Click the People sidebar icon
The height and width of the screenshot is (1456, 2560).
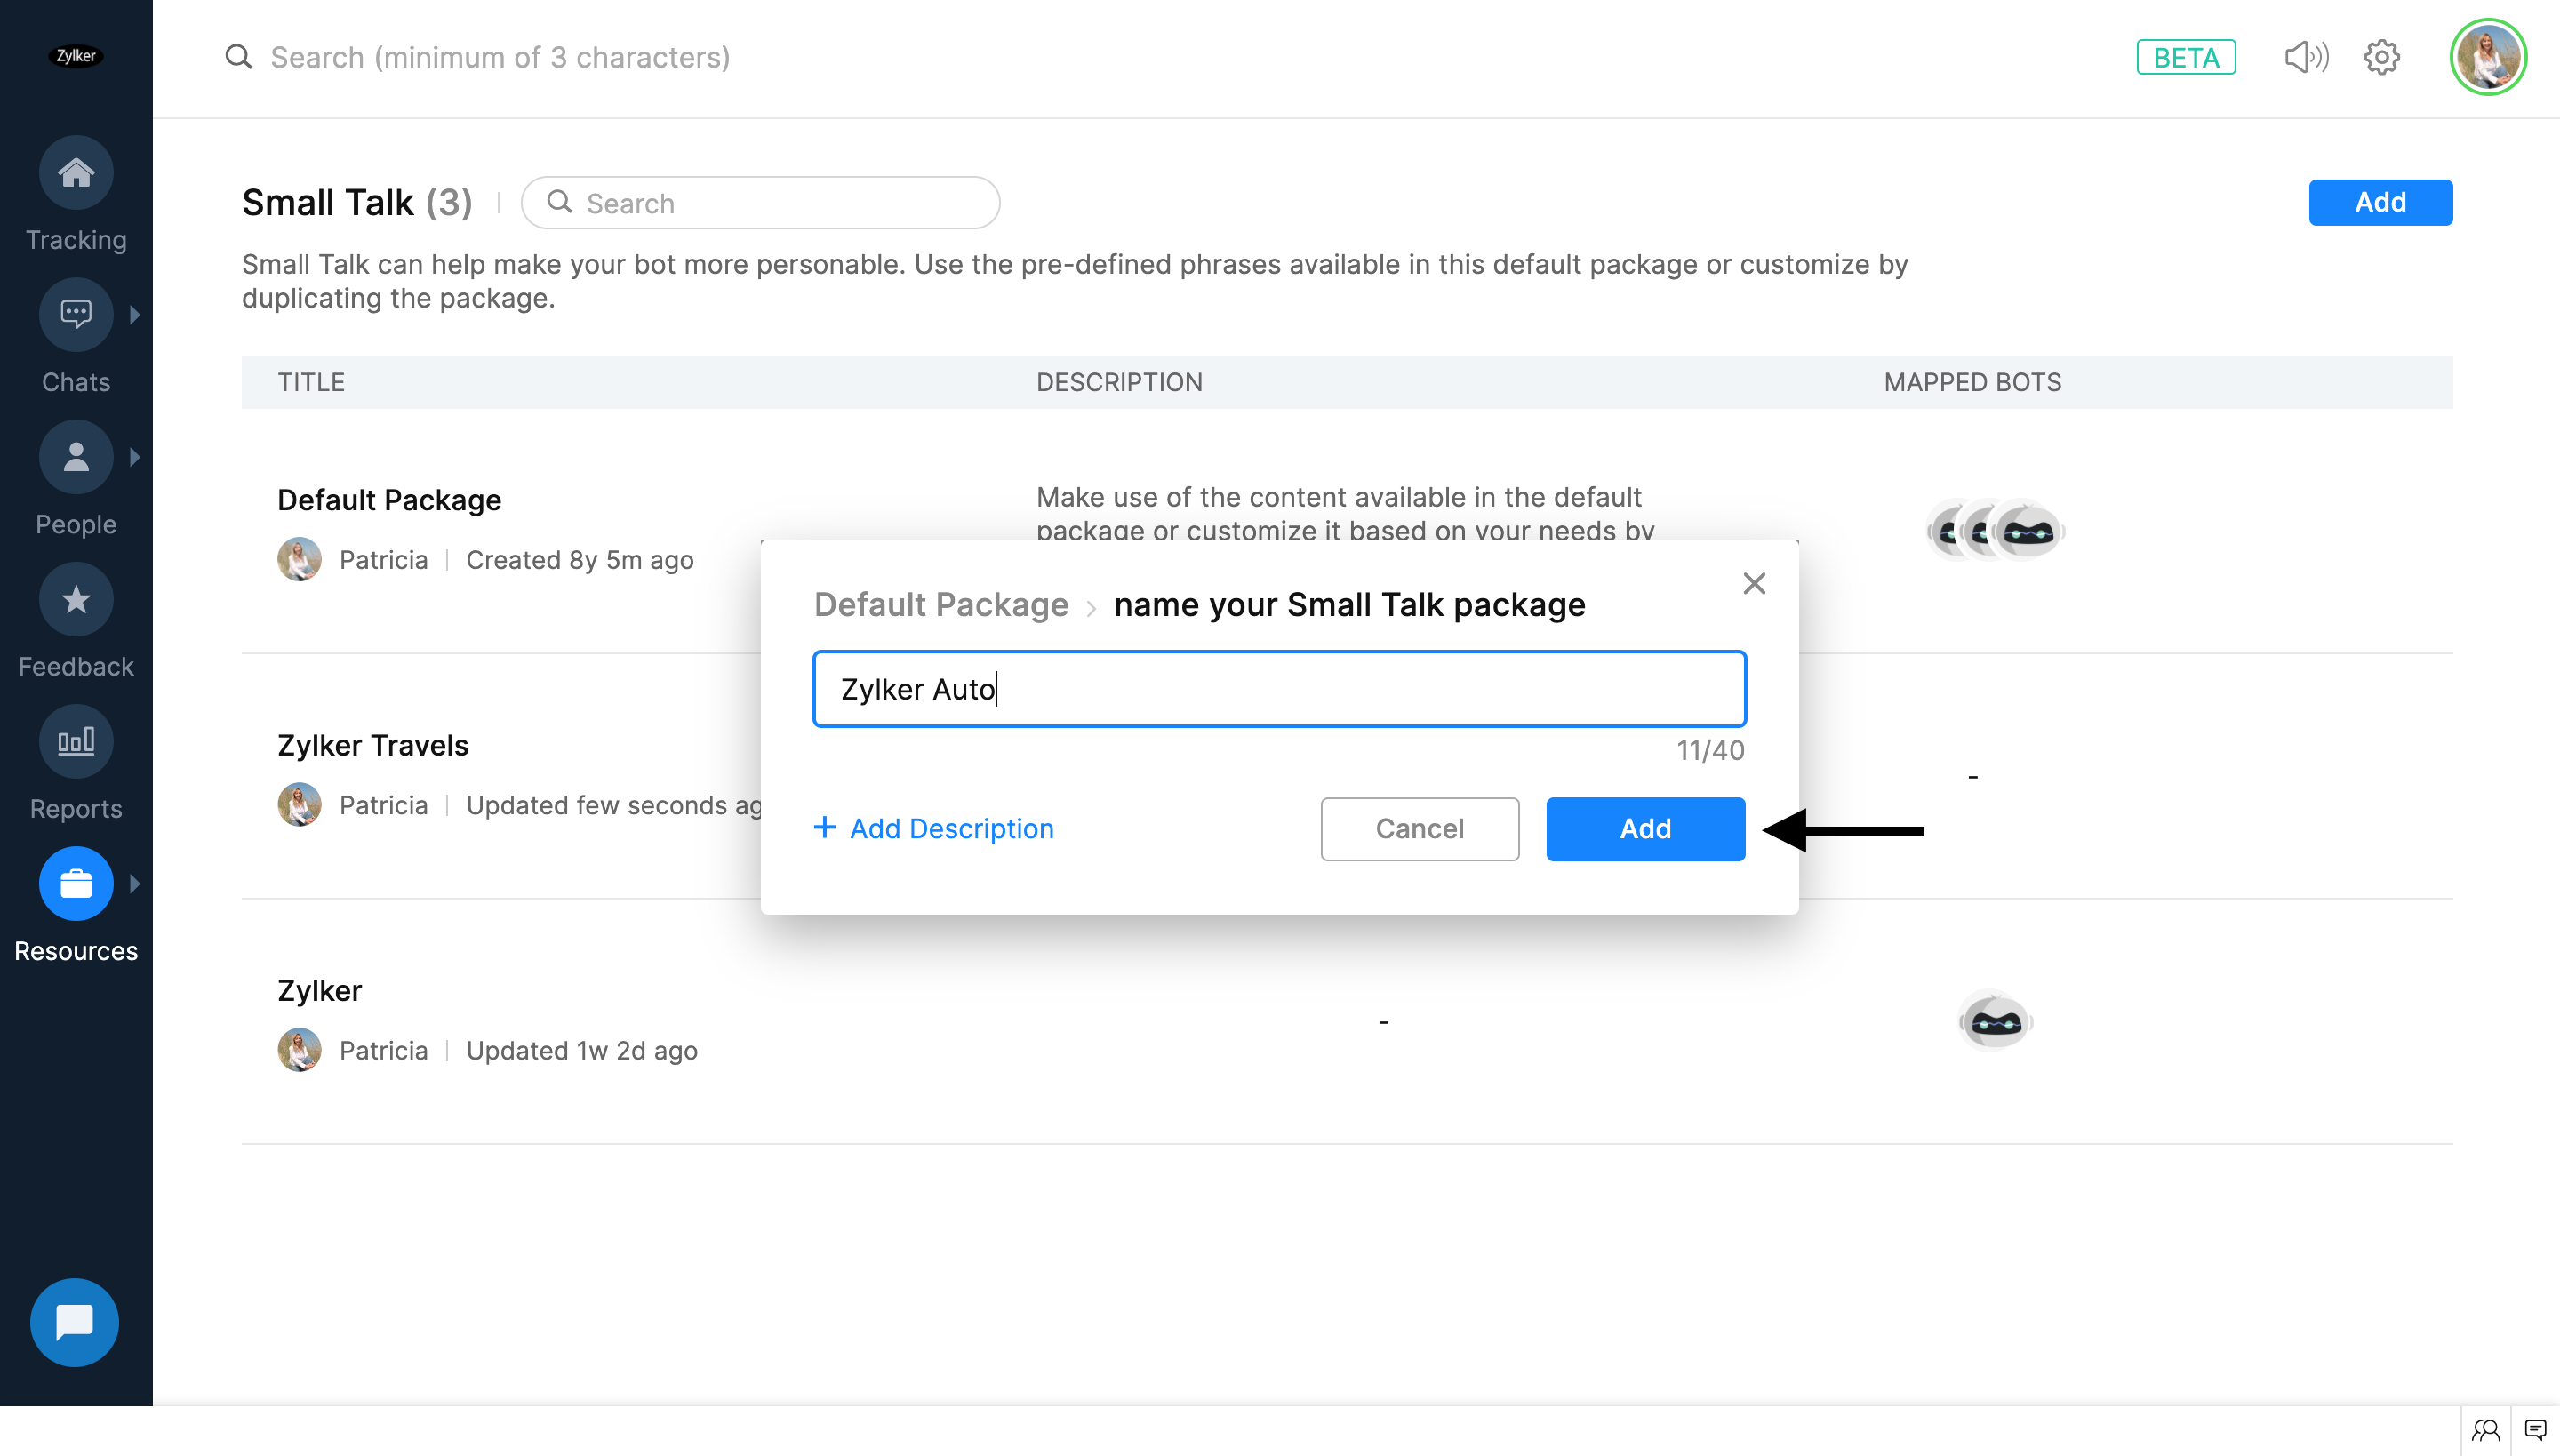76,458
